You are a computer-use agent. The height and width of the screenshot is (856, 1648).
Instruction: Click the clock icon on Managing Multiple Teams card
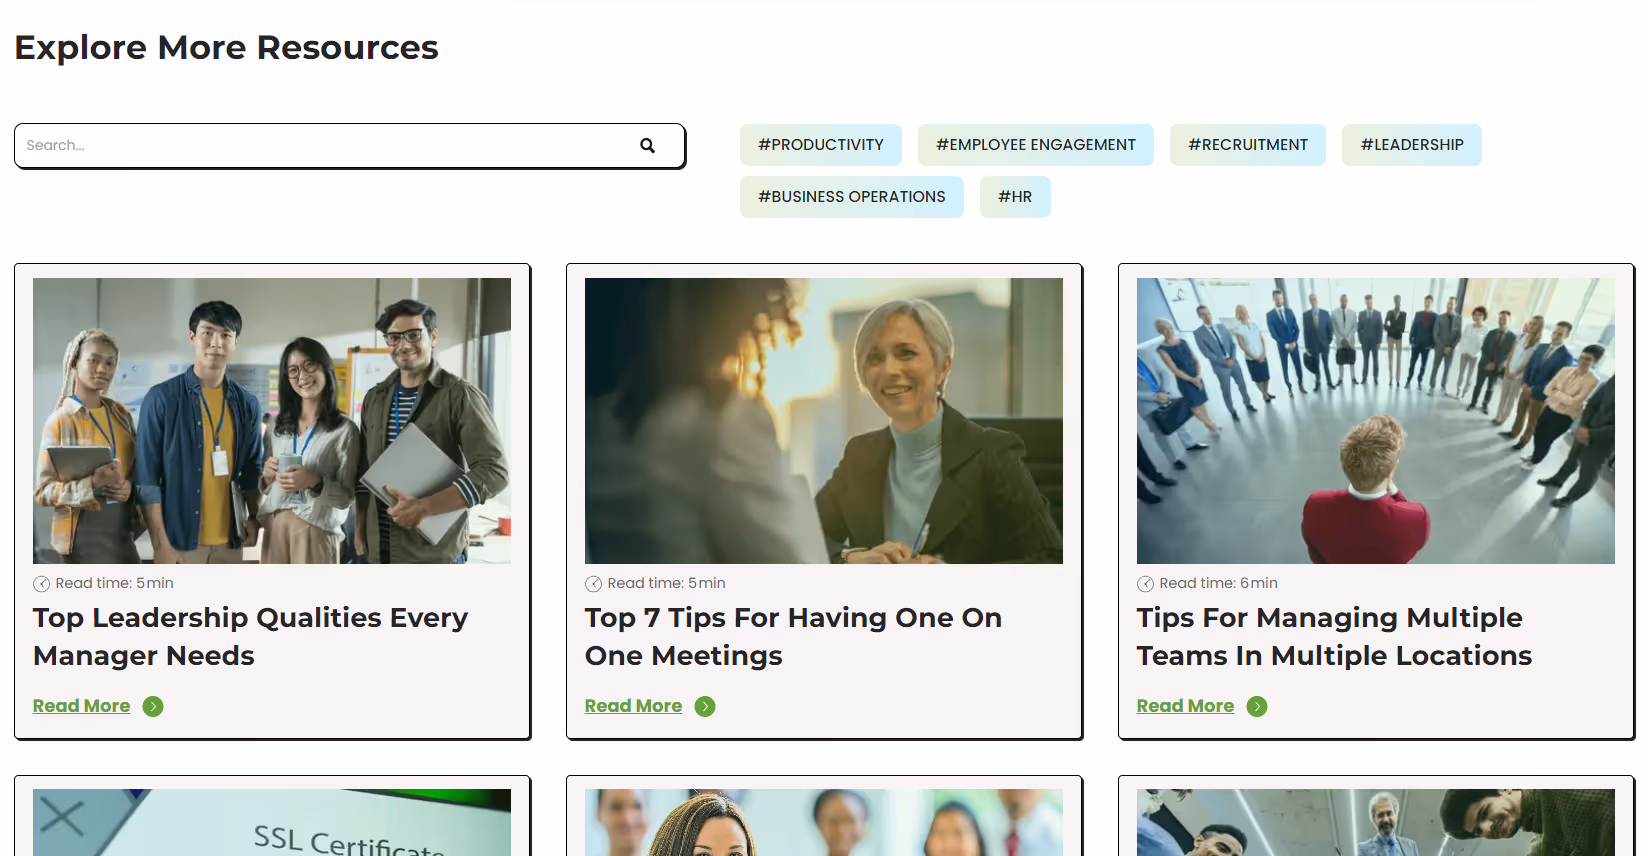tap(1145, 584)
